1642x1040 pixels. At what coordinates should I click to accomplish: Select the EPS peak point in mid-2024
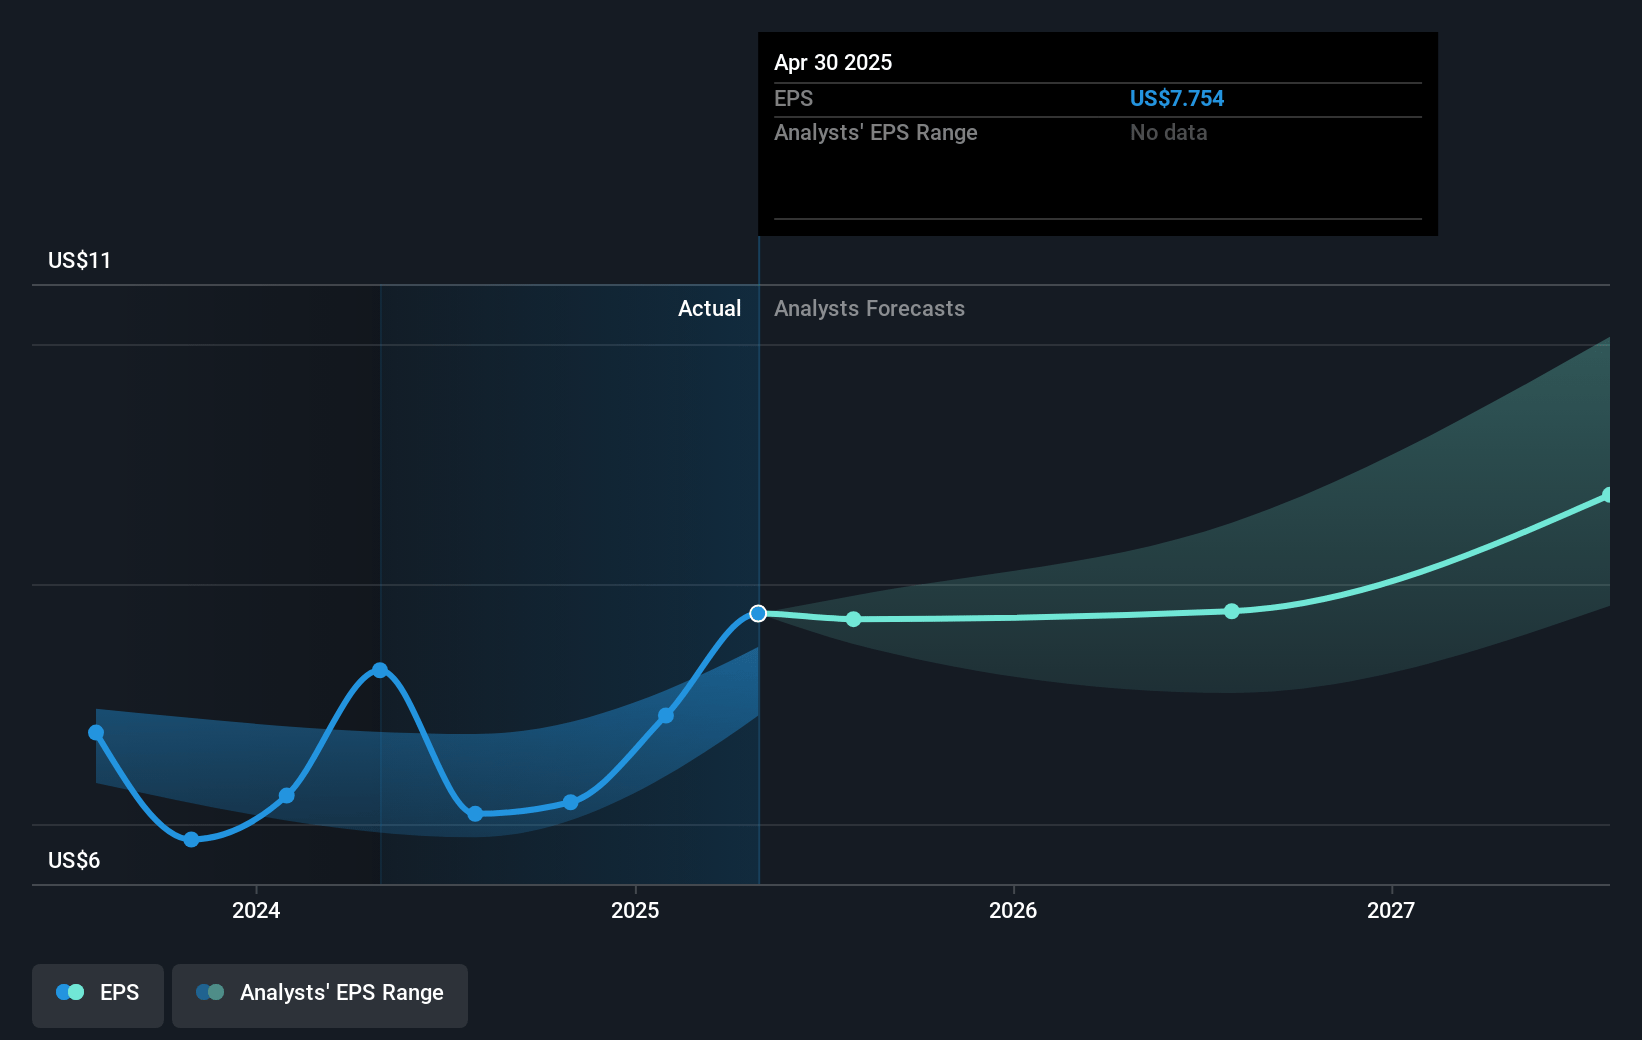[380, 670]
